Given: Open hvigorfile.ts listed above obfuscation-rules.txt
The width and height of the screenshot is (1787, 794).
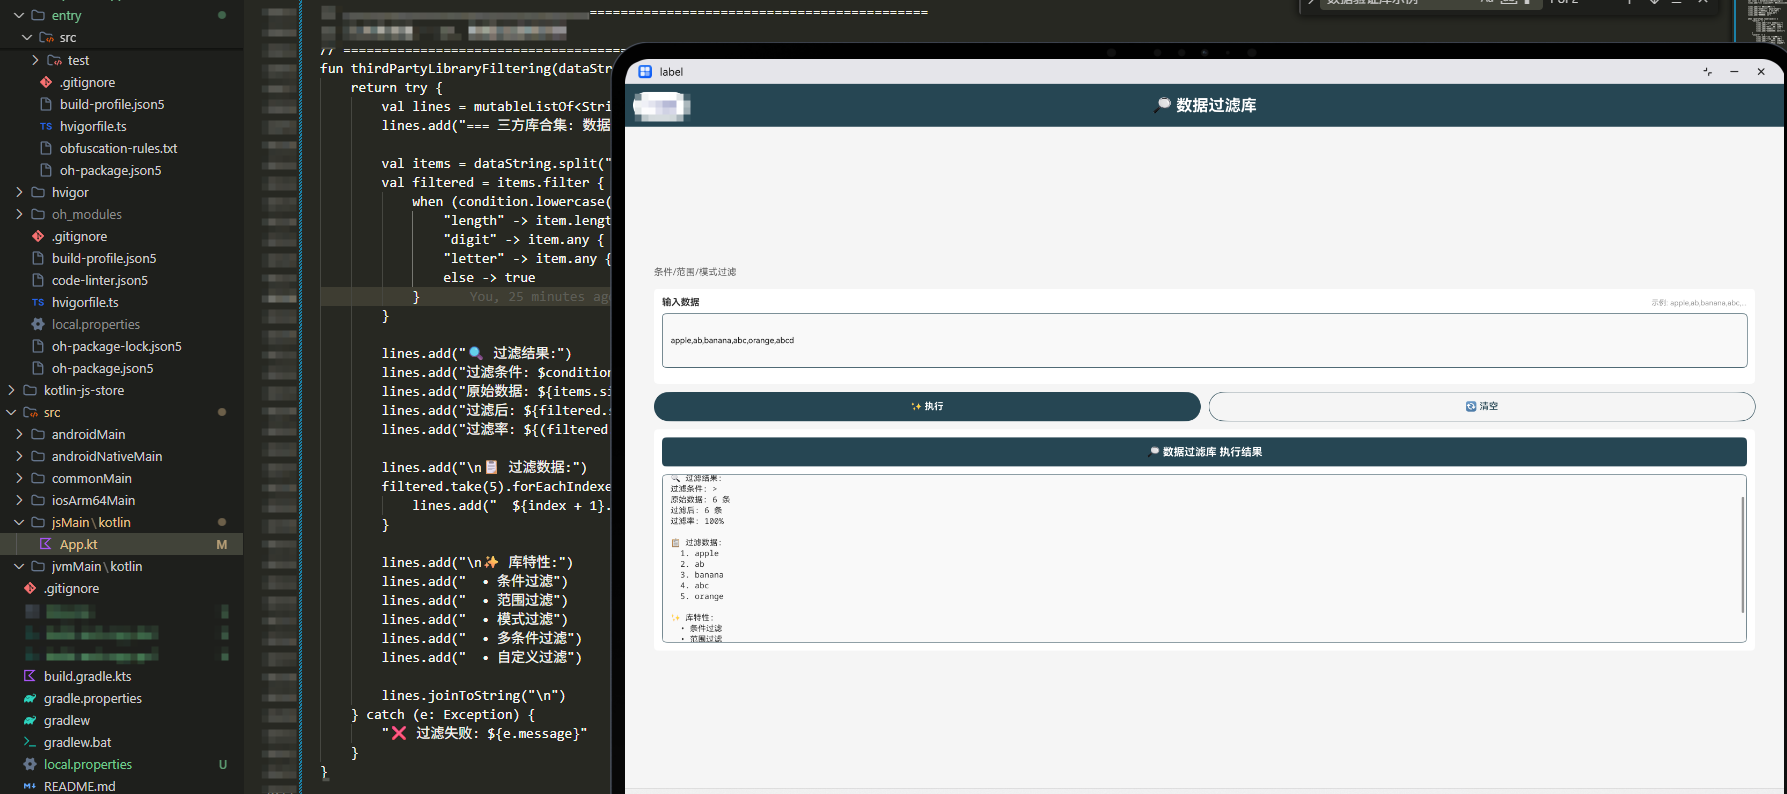Looking at the screenshot, I should point(93,126).
